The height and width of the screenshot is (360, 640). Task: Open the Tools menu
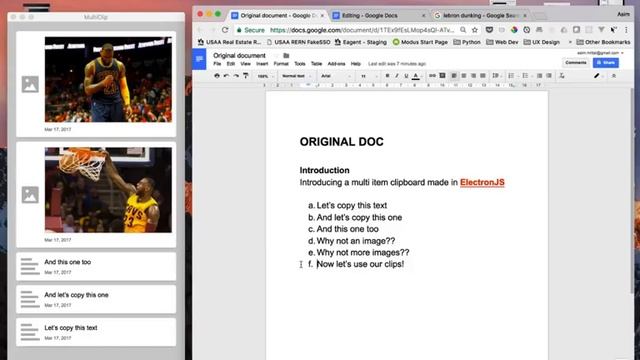[x=300, y=64]
